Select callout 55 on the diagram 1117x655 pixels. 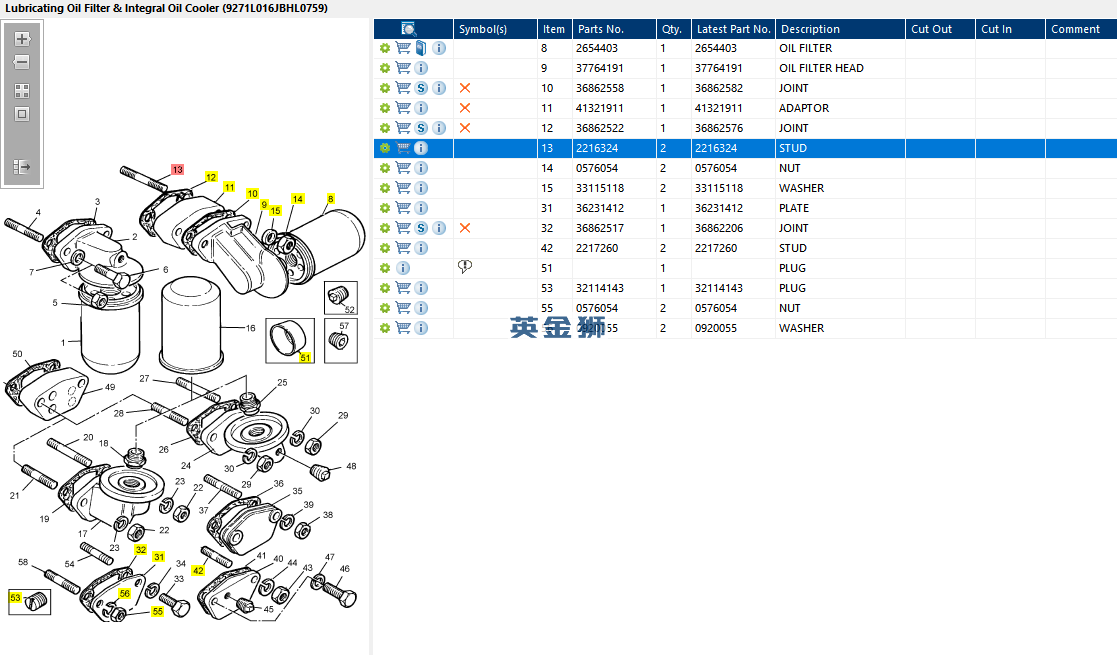[157, 612]
